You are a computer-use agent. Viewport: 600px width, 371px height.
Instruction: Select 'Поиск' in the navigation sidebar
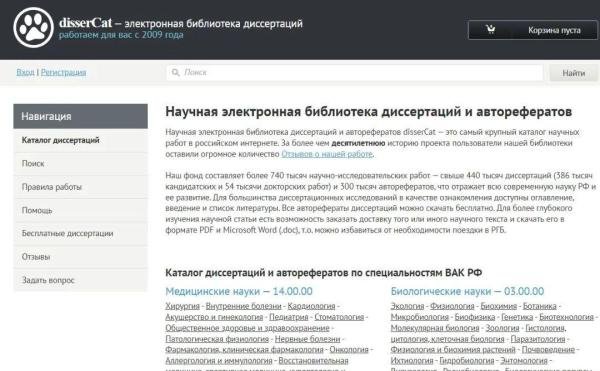(80, 164)
